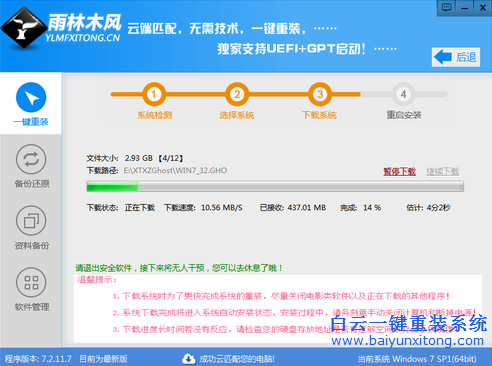
Task: Click the 重启安装 step label
Action: click(404, 115)
